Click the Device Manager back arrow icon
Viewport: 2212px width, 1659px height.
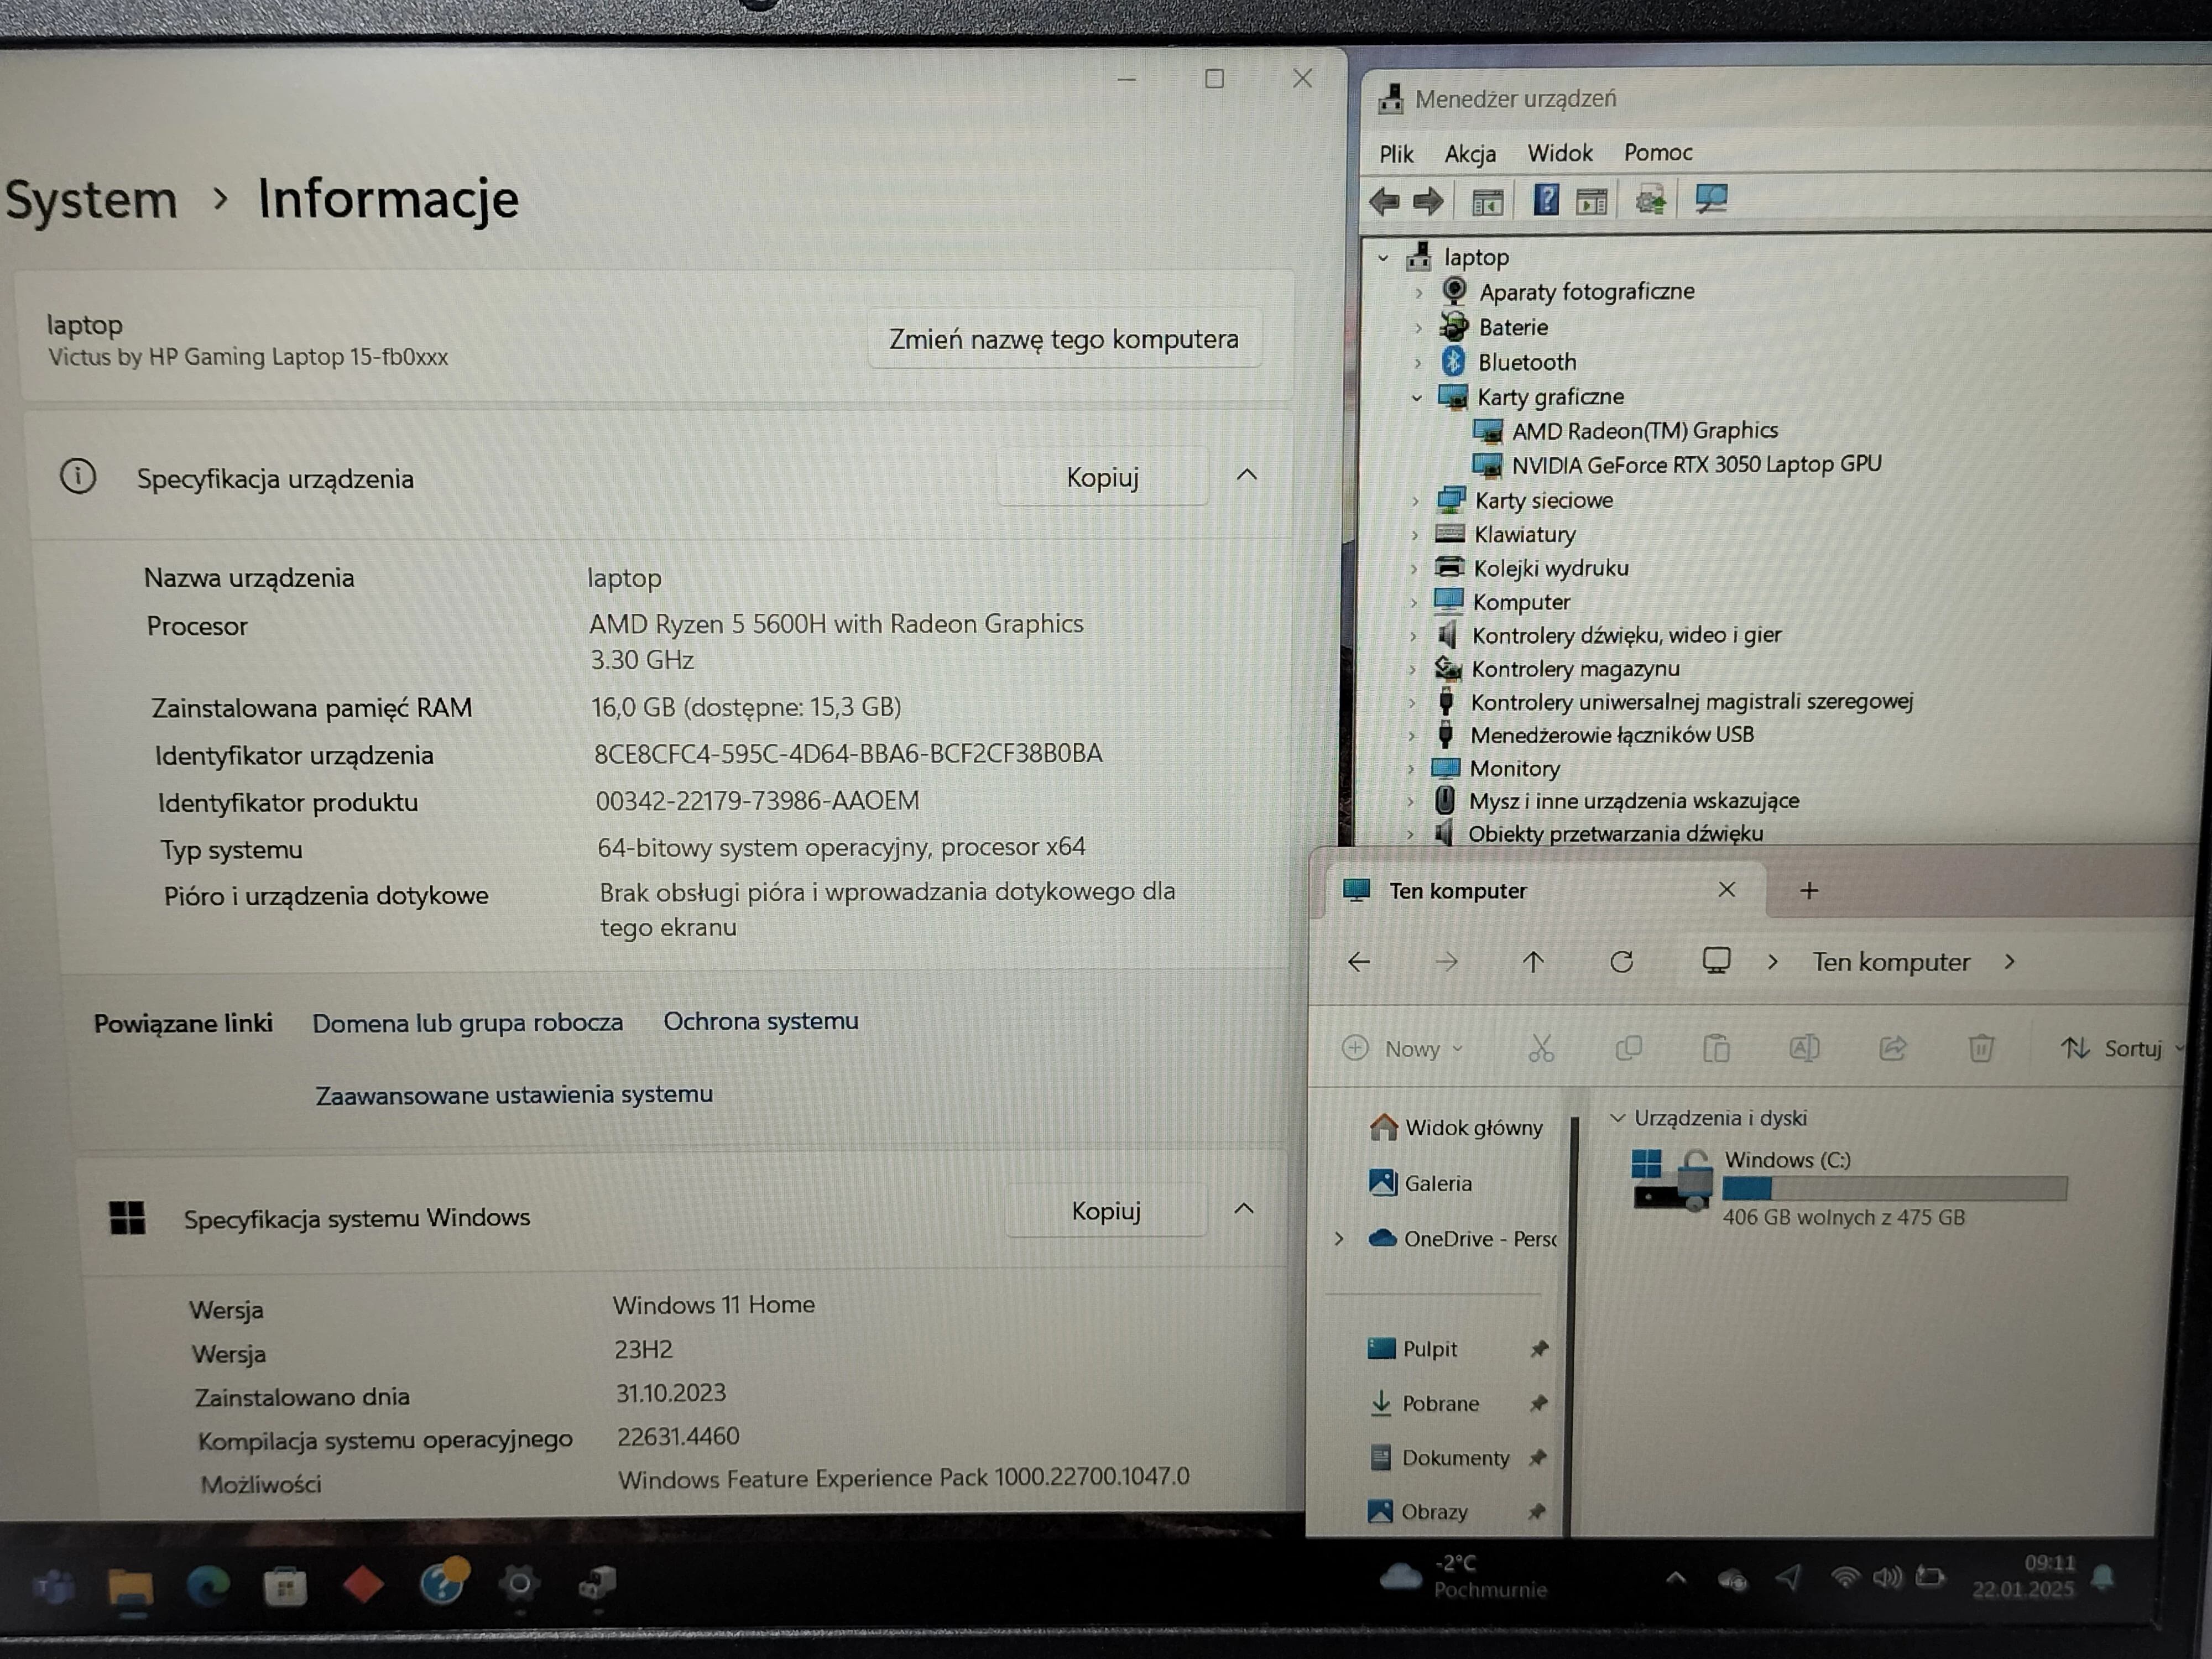[1384, 202]
